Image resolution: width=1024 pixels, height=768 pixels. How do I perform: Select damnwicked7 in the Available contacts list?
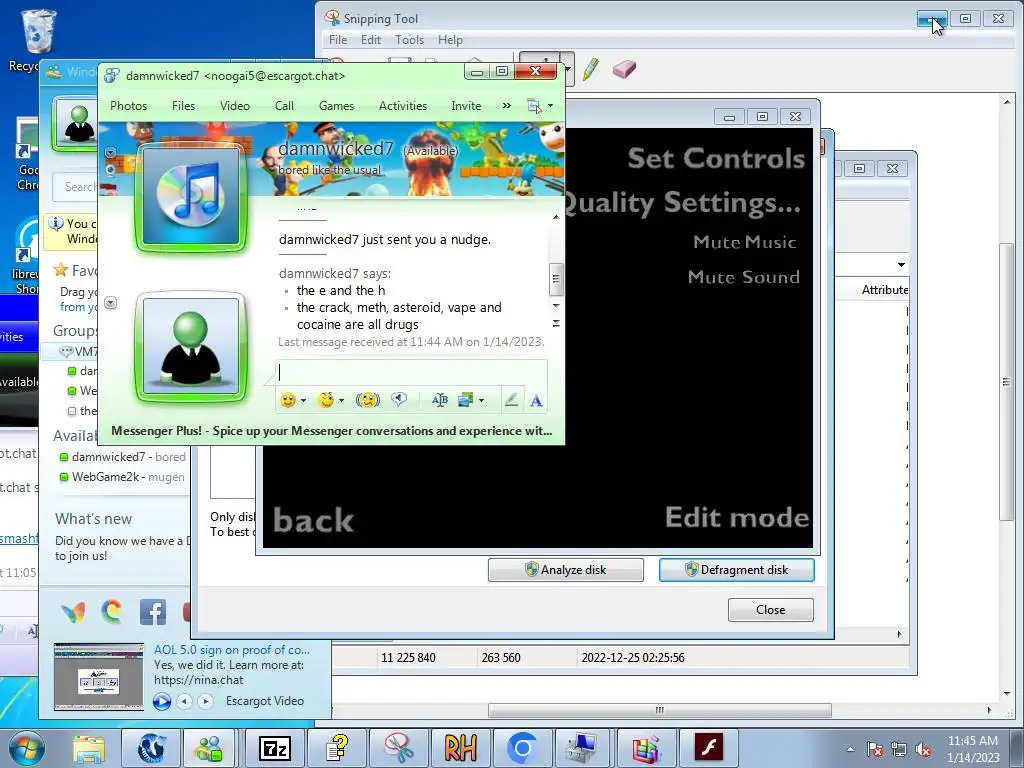pyautogui.click(x=122, y=457)
